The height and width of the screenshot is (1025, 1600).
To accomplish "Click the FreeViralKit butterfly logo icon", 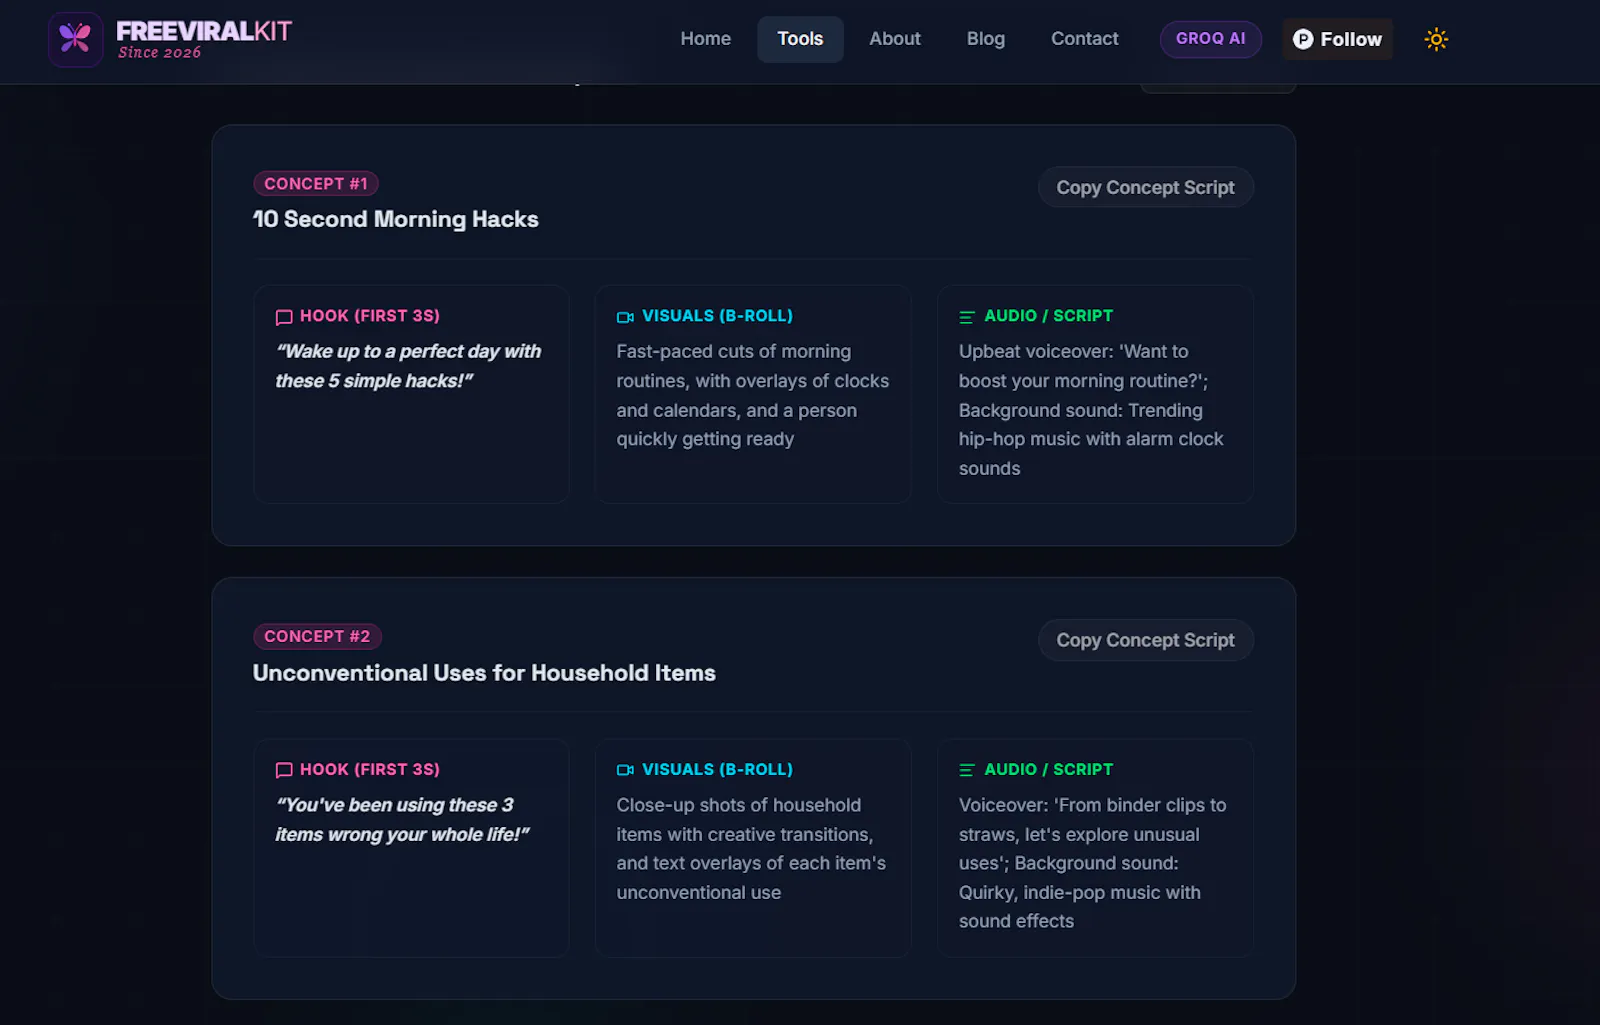I will (75, 39).
